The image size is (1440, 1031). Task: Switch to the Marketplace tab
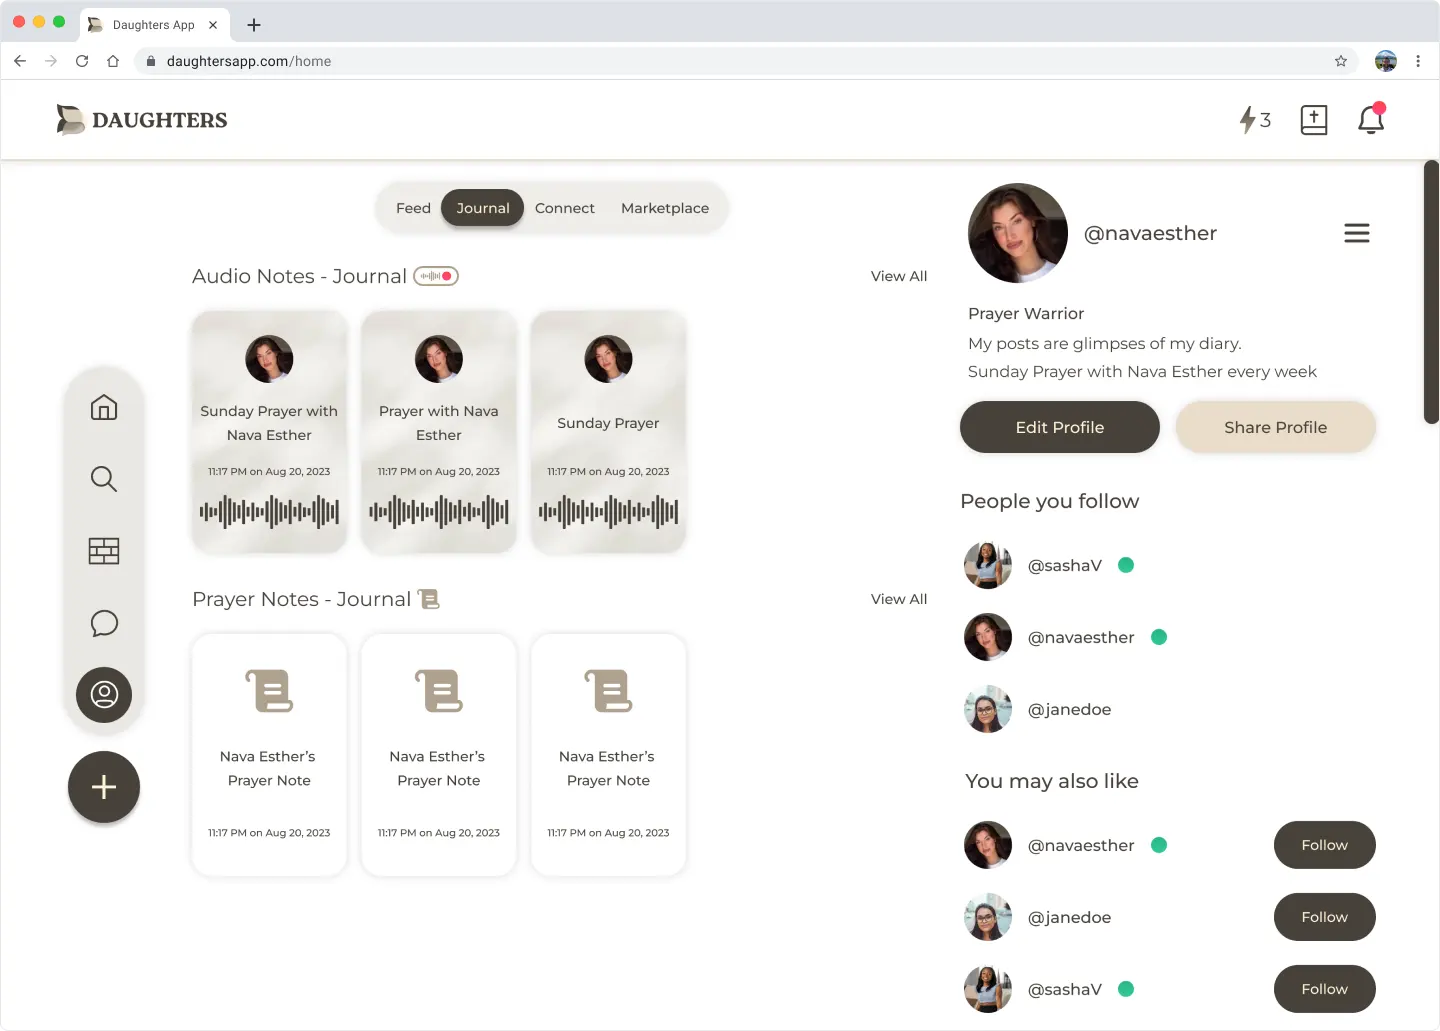coord(665,208)
